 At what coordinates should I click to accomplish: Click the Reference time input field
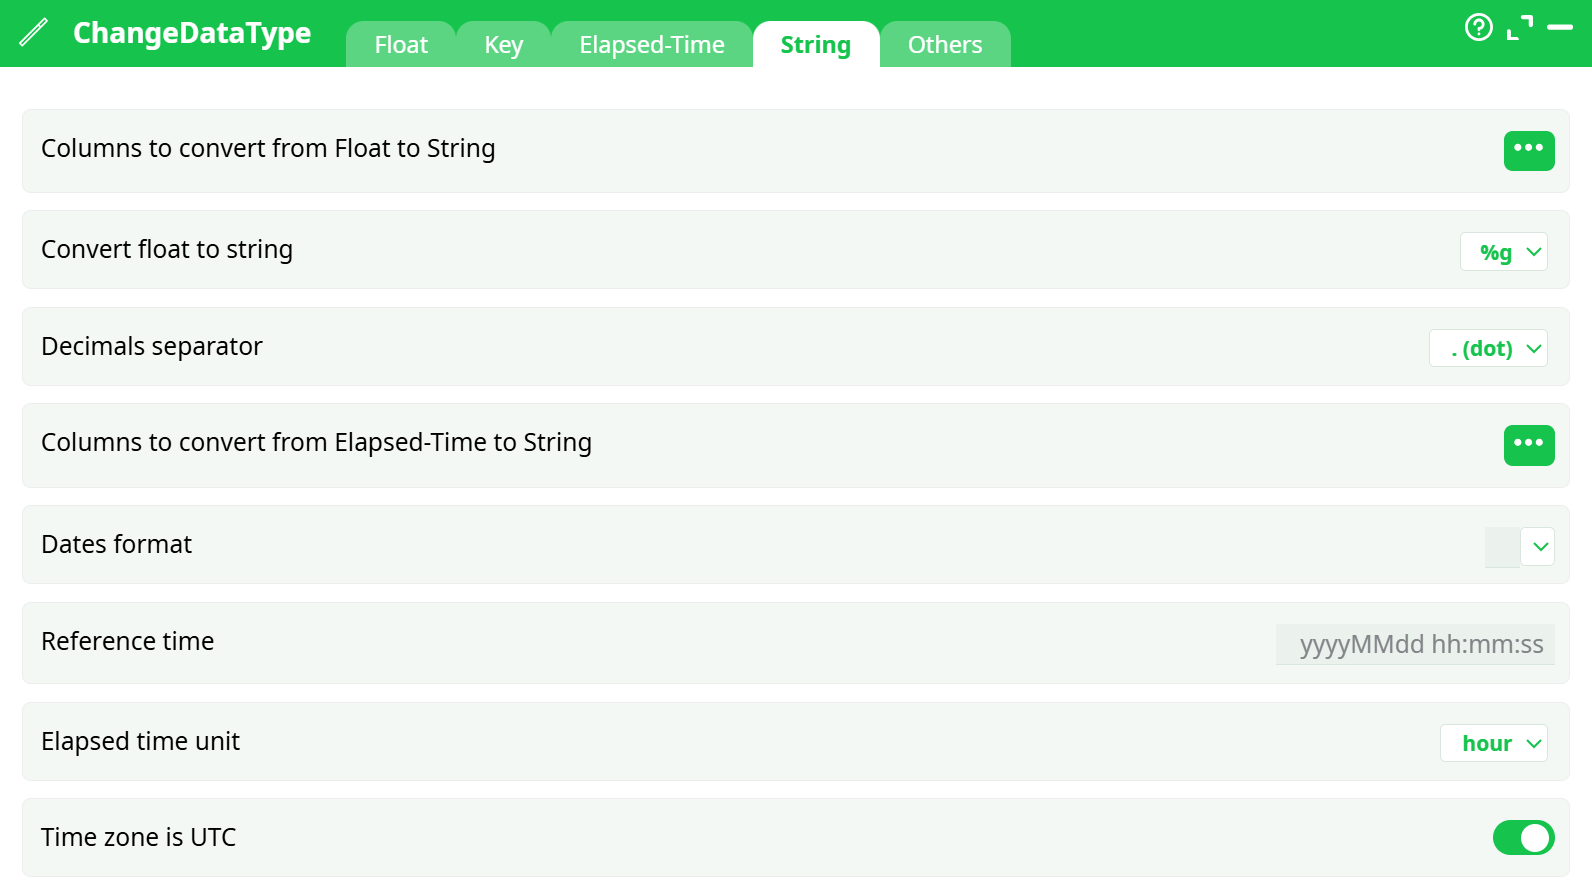click(x=1414, y=644)
